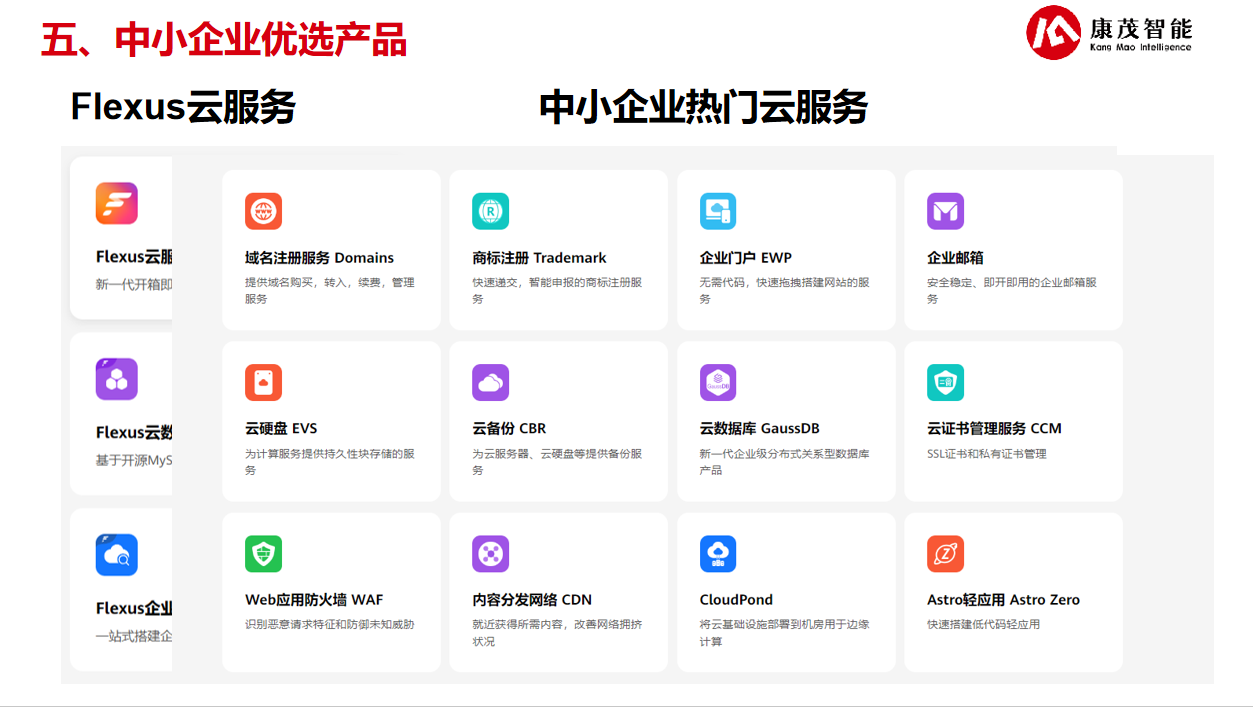Viewport: 1253px width, 707px height.
Task: Click the orange 云硬盘 EVS icon
Action: [263, 382]
